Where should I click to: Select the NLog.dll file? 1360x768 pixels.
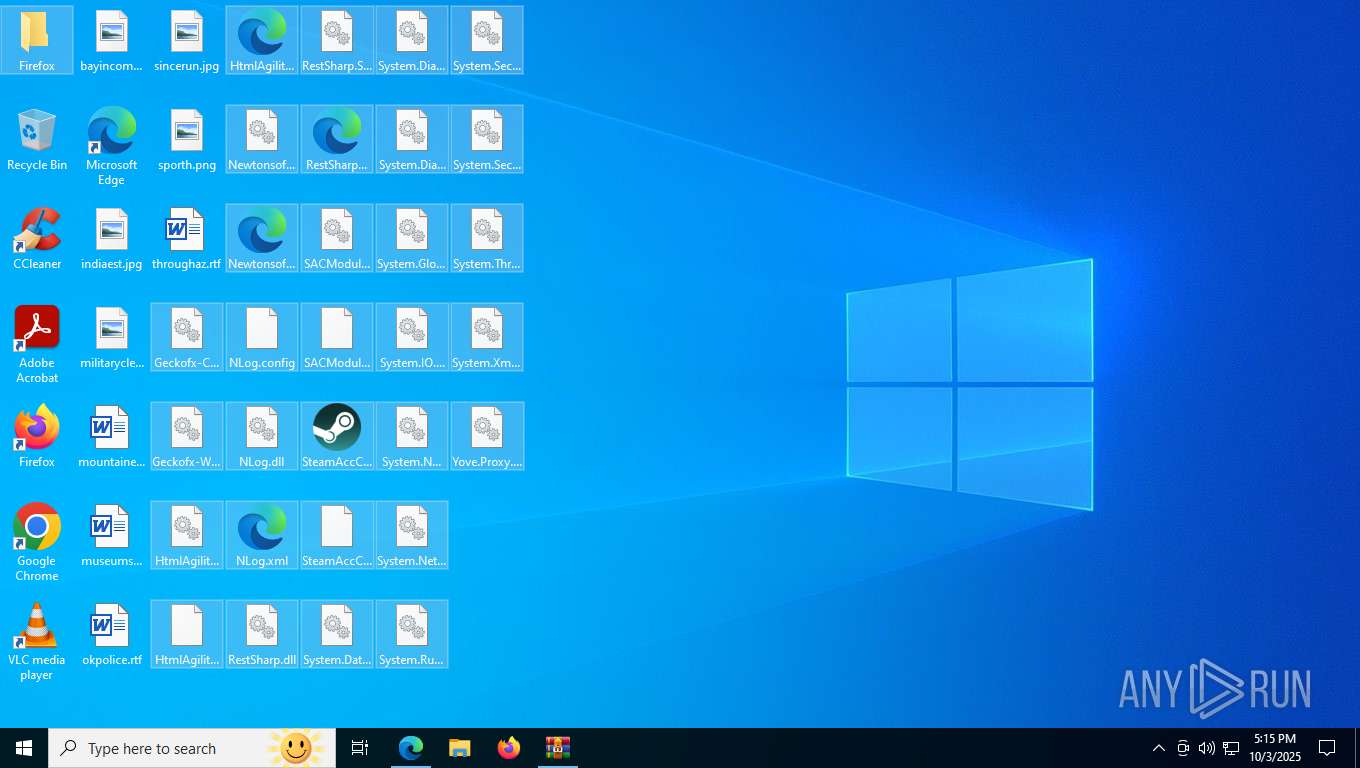tap(262, 437)
